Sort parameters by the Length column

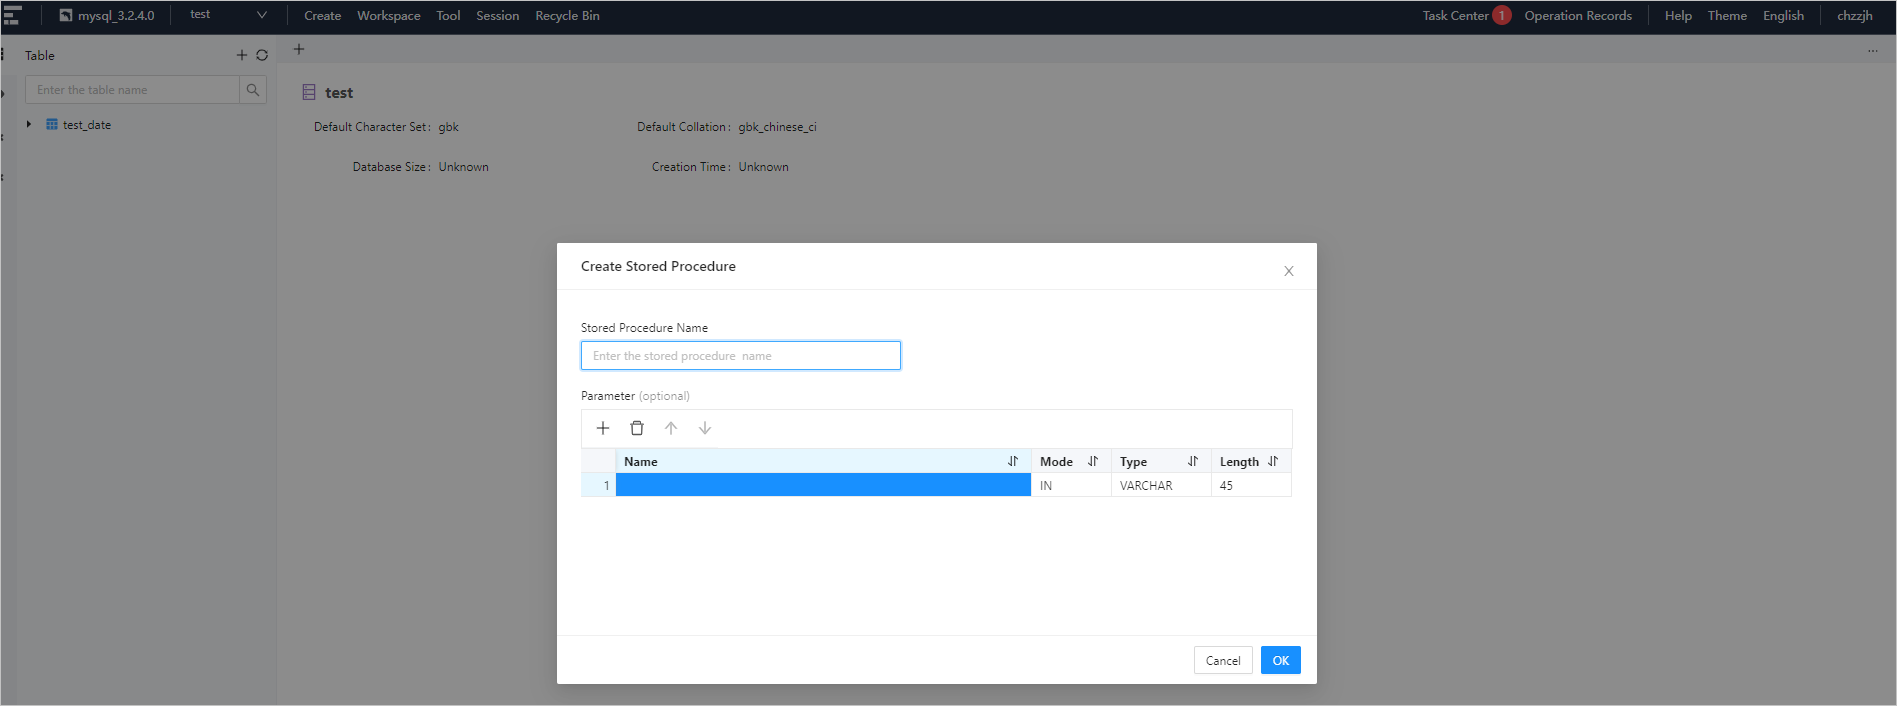point(1273,461)
